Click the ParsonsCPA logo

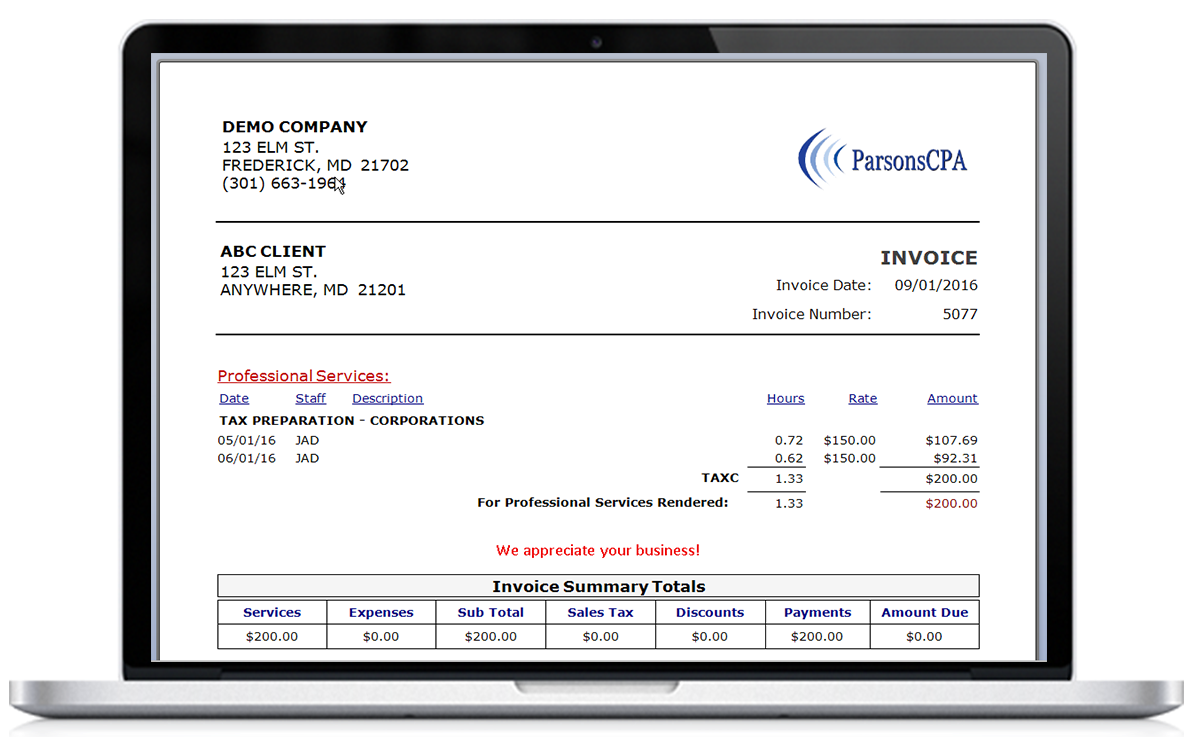click(883, 159)
